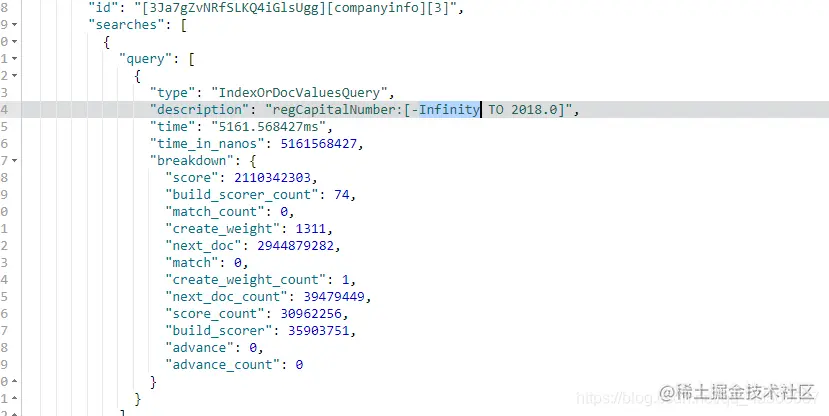Click the highlighted word "Infinity"
Image resolution: width=829 pixels, height=416 pixels.
pyautogui.click(x=449, y=109)
